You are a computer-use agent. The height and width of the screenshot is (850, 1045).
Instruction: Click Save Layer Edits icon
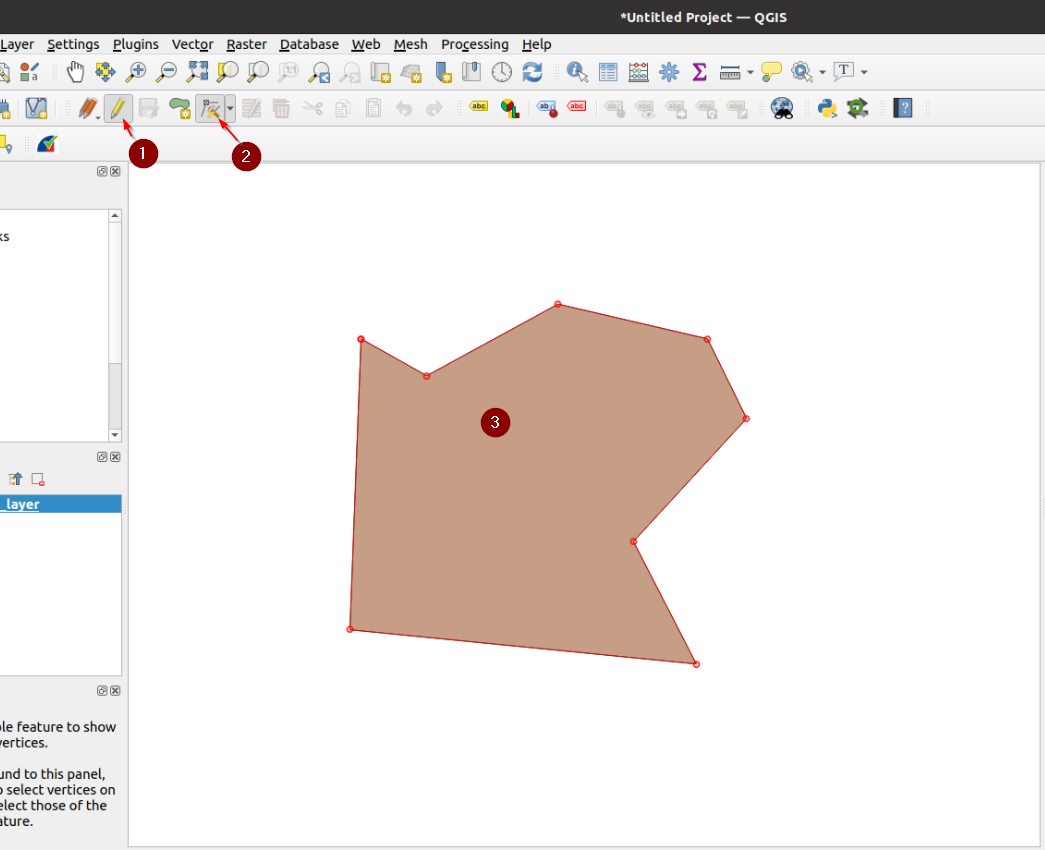(x=148, y=108)
